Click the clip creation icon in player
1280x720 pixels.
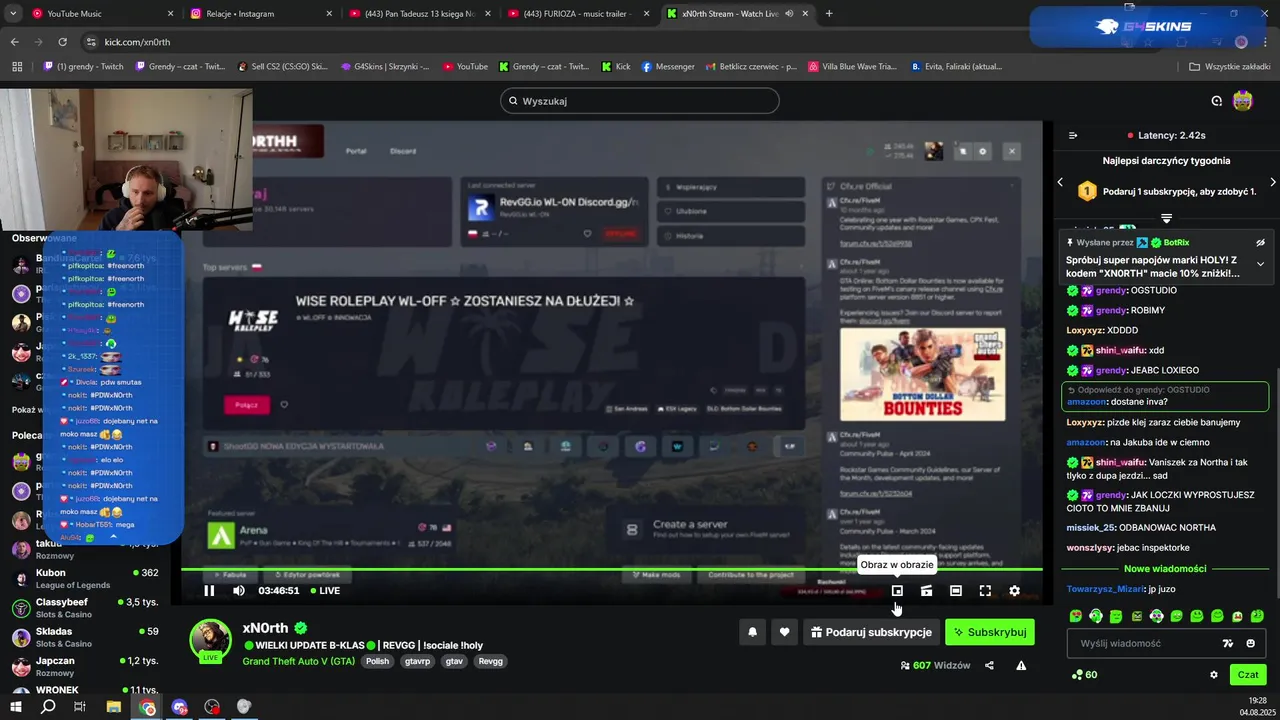[x=927, y=591]
